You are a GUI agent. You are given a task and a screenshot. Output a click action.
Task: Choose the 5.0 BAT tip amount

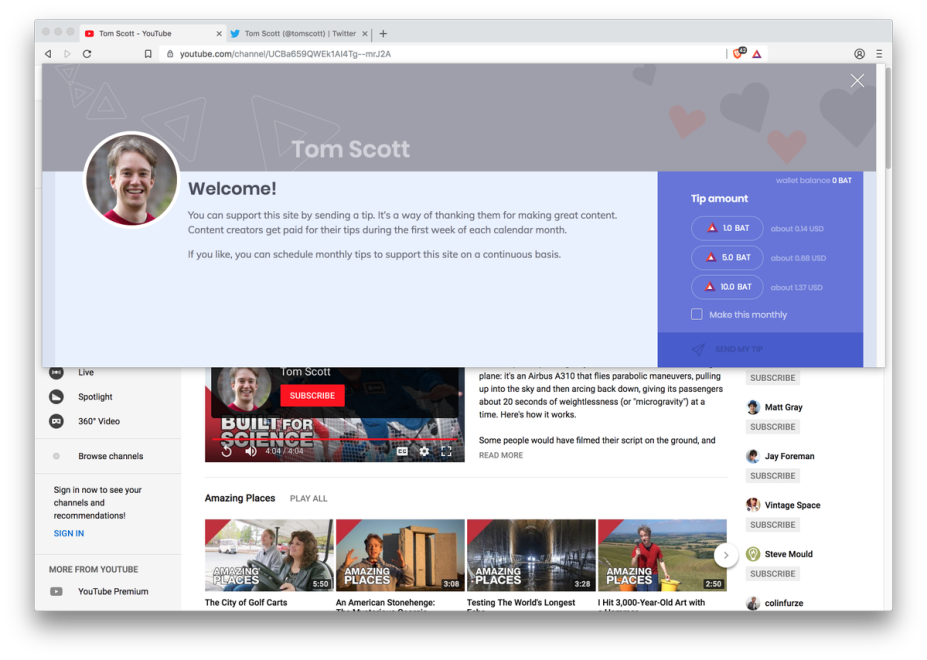(x=727, y=257)
